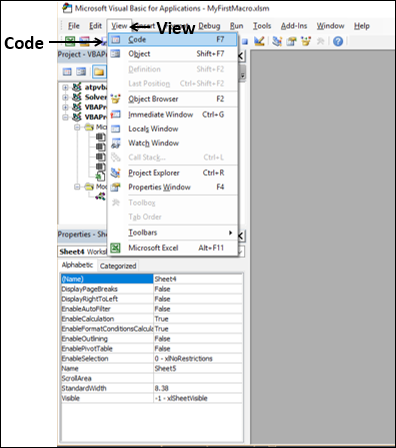Choose Project Explorer in View menu

[172, 173]
